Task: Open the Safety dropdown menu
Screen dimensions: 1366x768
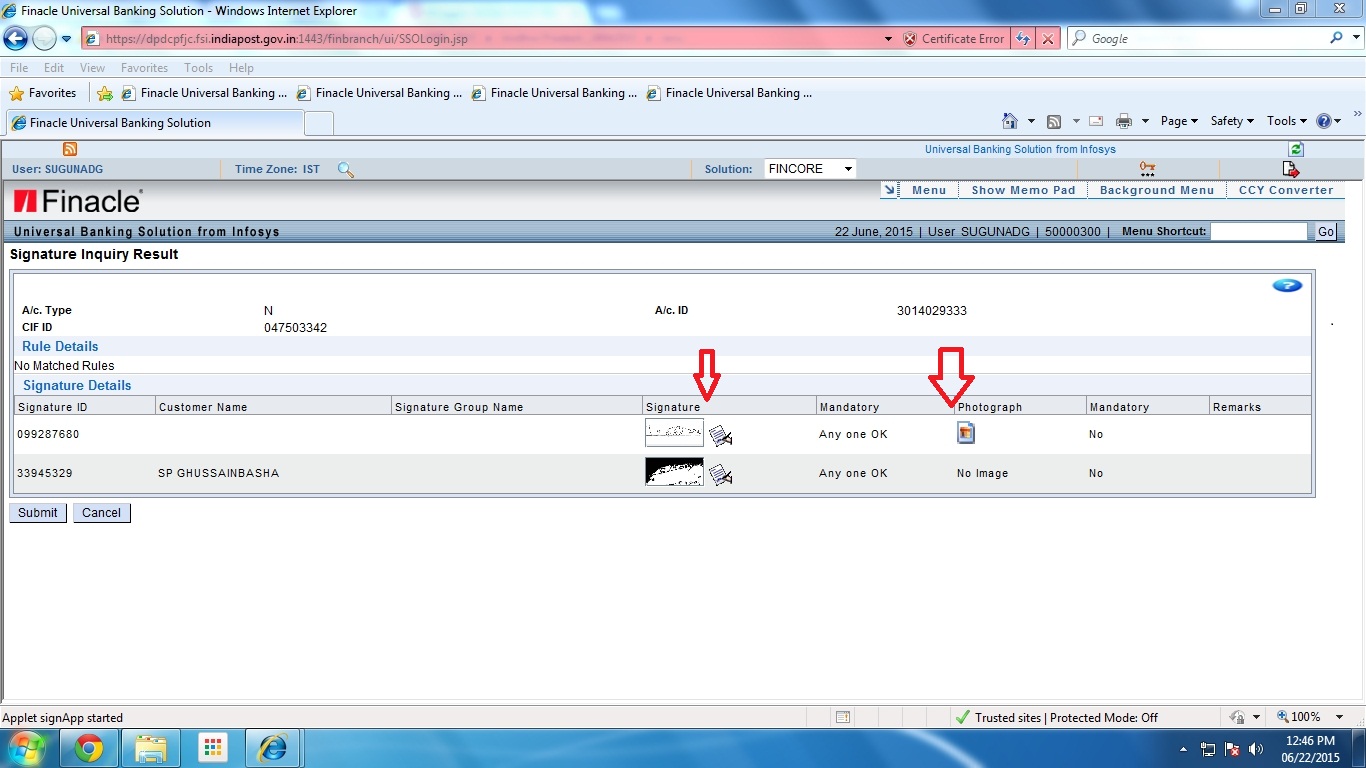Action: click(1232, 121)
